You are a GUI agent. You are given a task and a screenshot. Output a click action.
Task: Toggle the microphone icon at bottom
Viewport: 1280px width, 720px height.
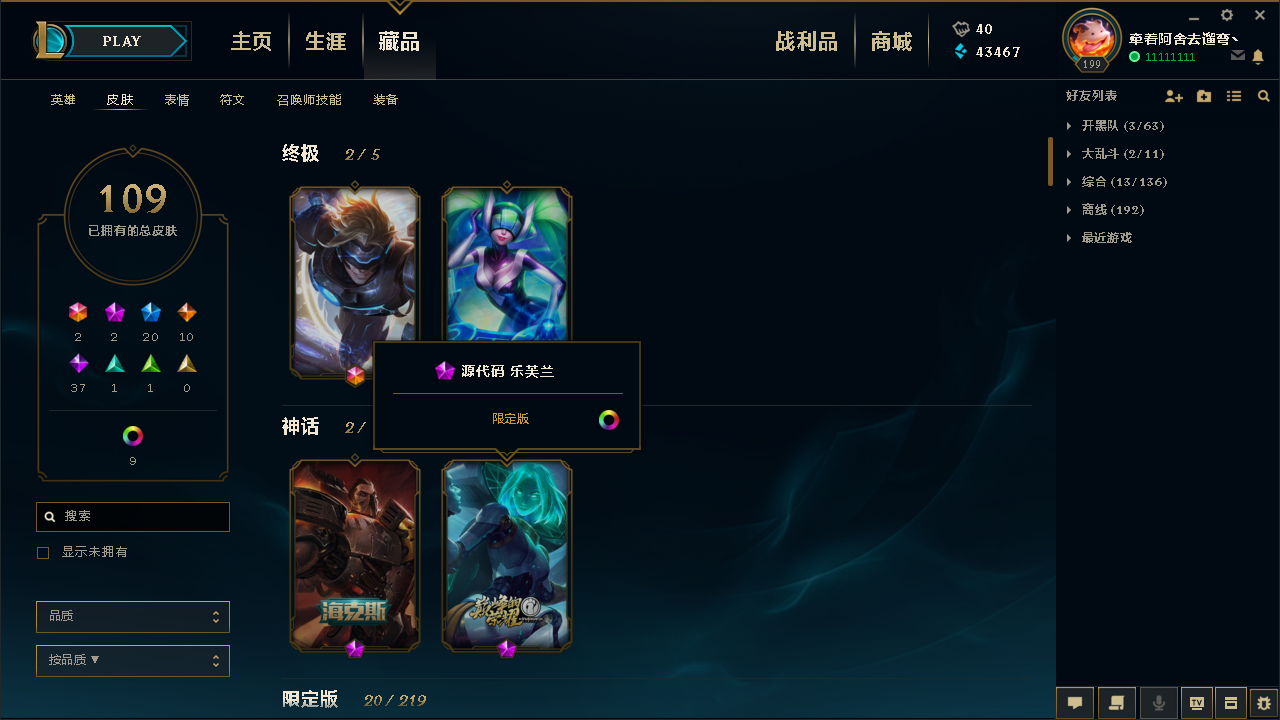1159,703
